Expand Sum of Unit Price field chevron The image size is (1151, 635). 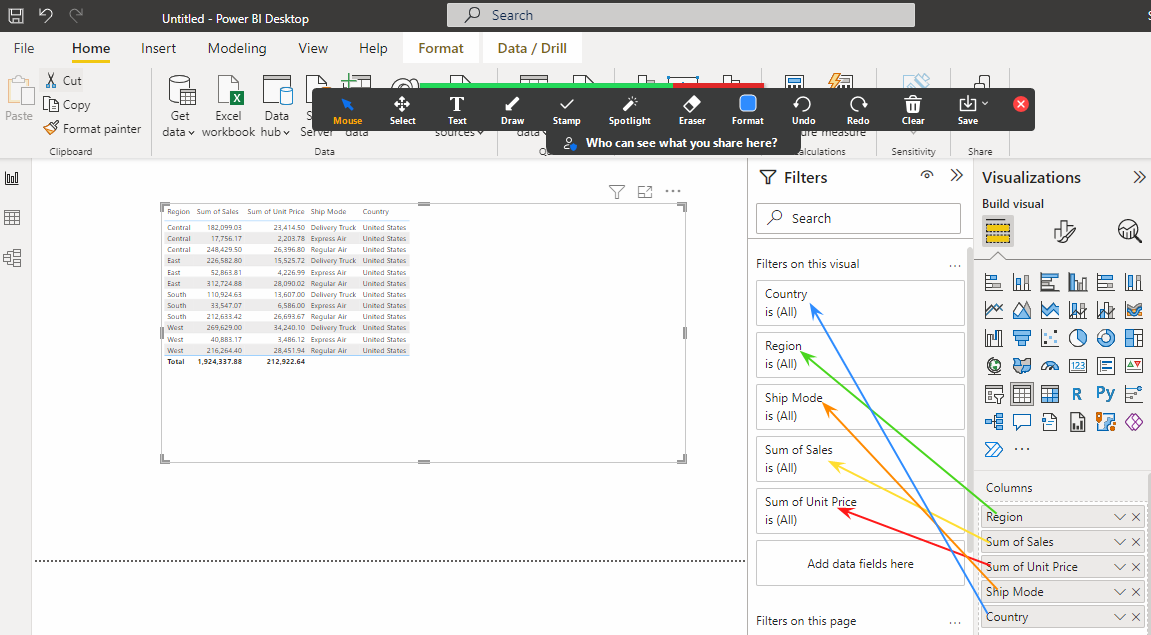[1119, 567]
